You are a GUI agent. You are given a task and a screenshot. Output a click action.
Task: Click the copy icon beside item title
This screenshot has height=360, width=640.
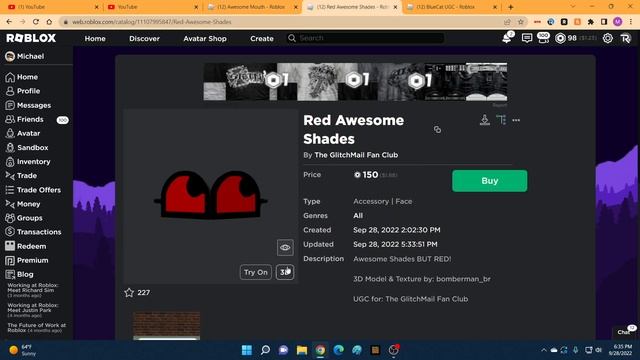(437, 129)
